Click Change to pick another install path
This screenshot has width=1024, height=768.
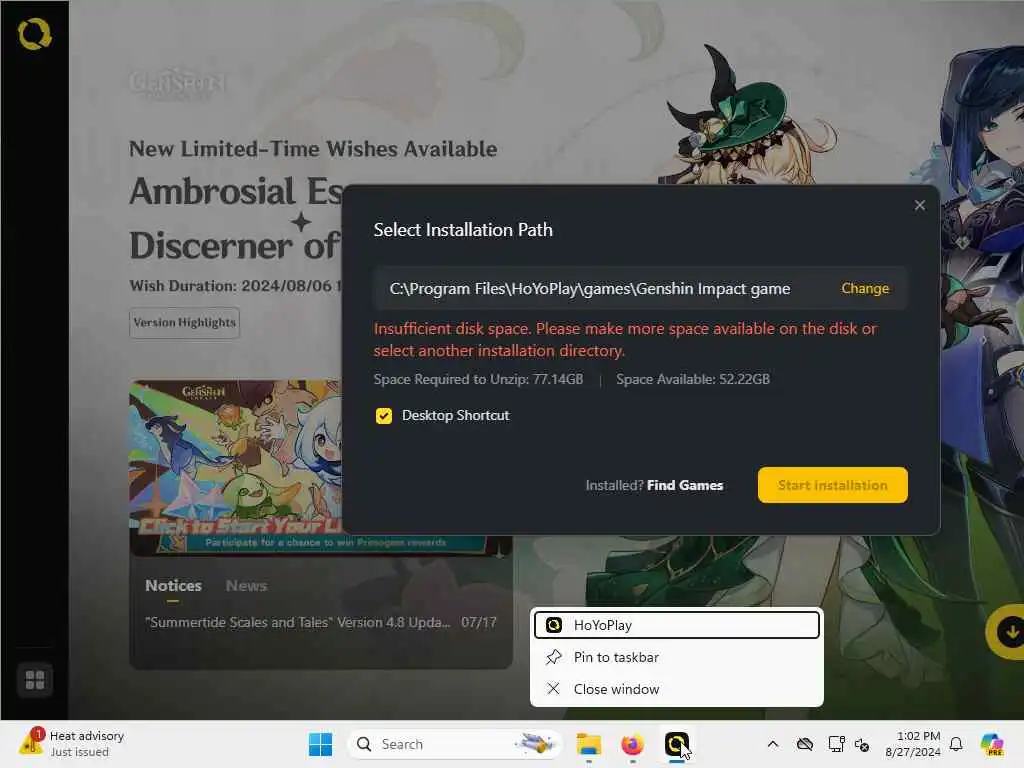[x=865, y=288]
